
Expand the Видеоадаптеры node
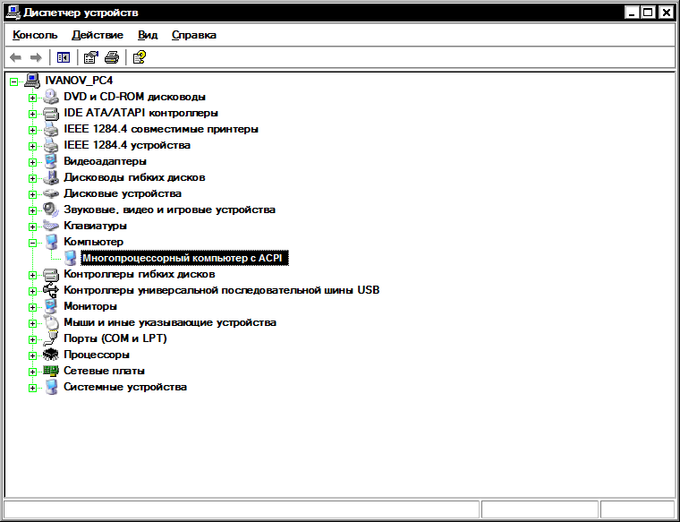(33, 163)
